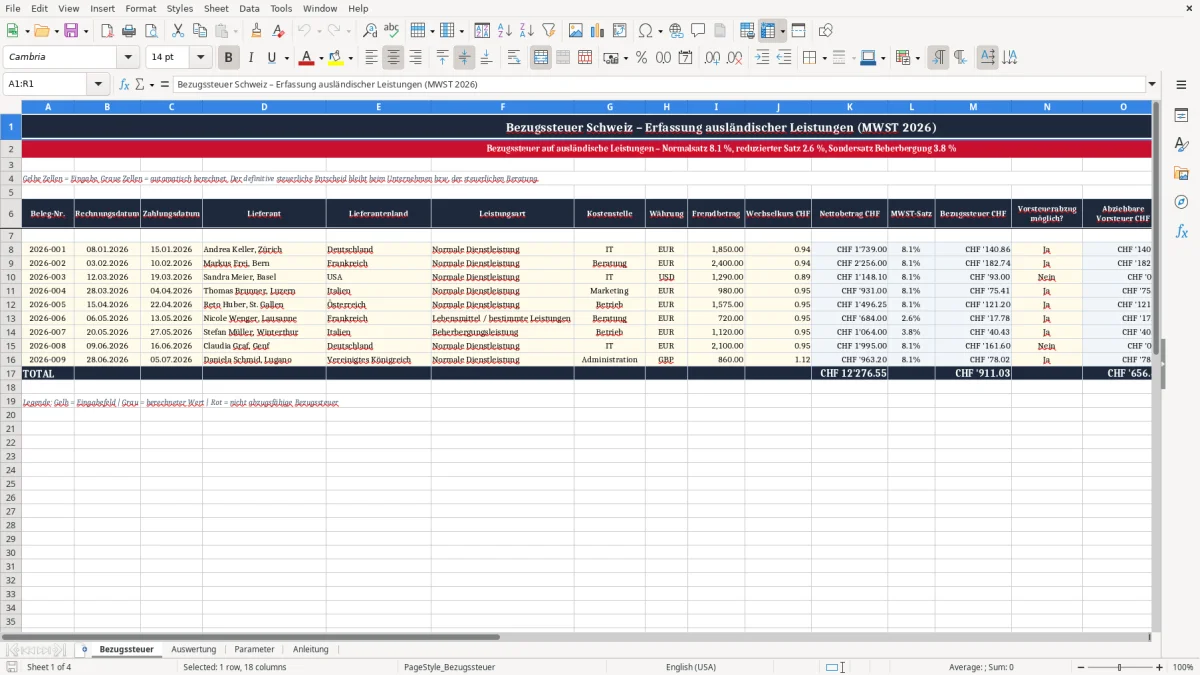Open the Background Color dropdown arrow
The height and width of the screenshot is (675, 1200).
tap(350, 58)
